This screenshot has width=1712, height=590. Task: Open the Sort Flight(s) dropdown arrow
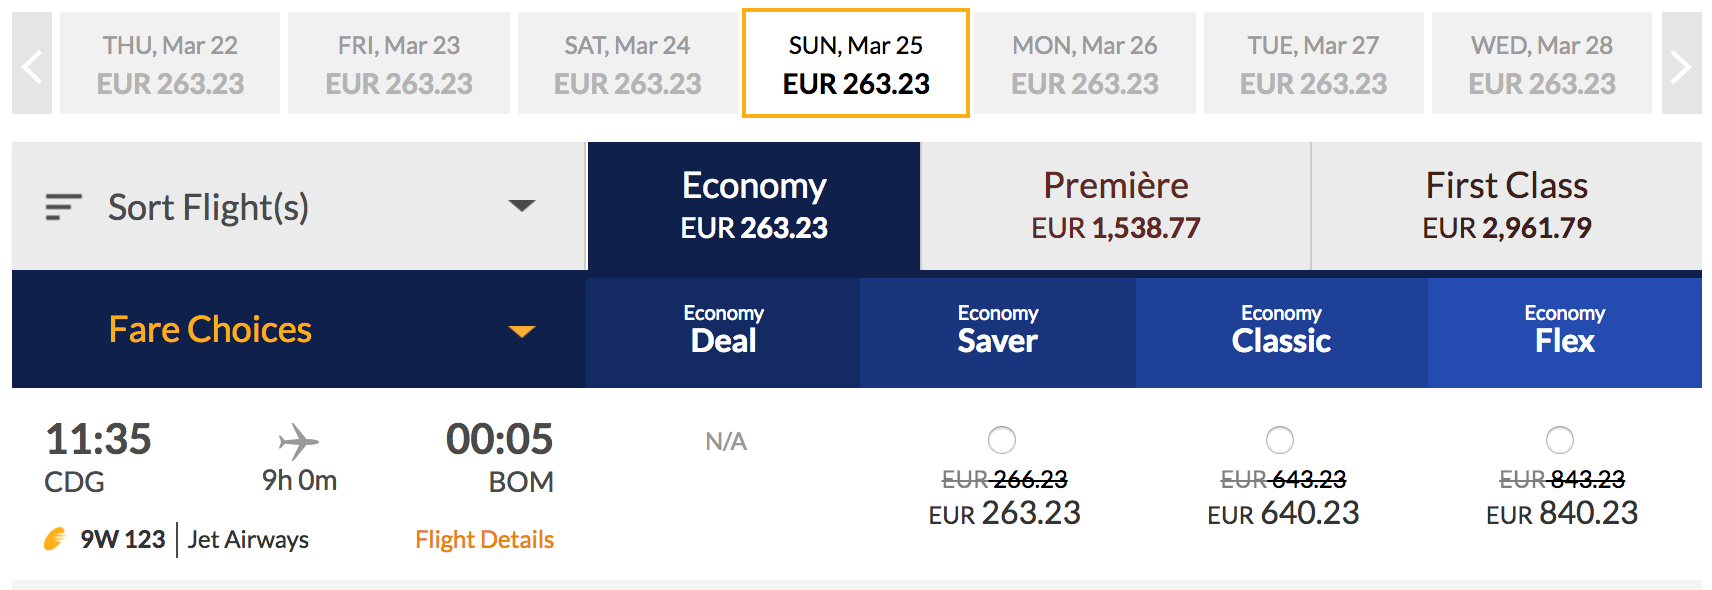coord(522,206)
